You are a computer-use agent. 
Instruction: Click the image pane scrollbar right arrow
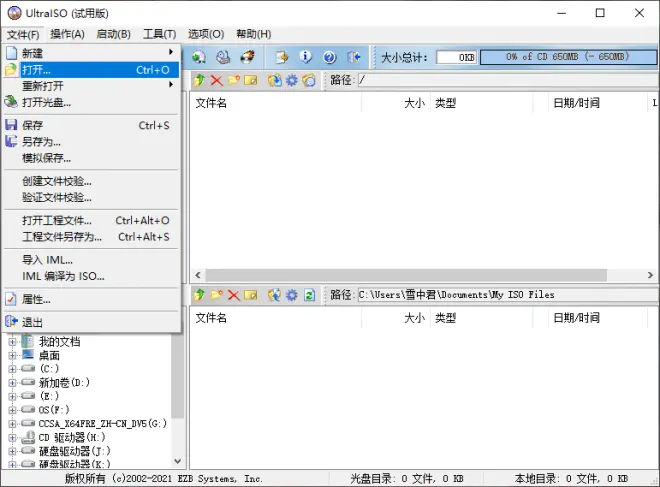pyautogui.click(x=650, y=275)
